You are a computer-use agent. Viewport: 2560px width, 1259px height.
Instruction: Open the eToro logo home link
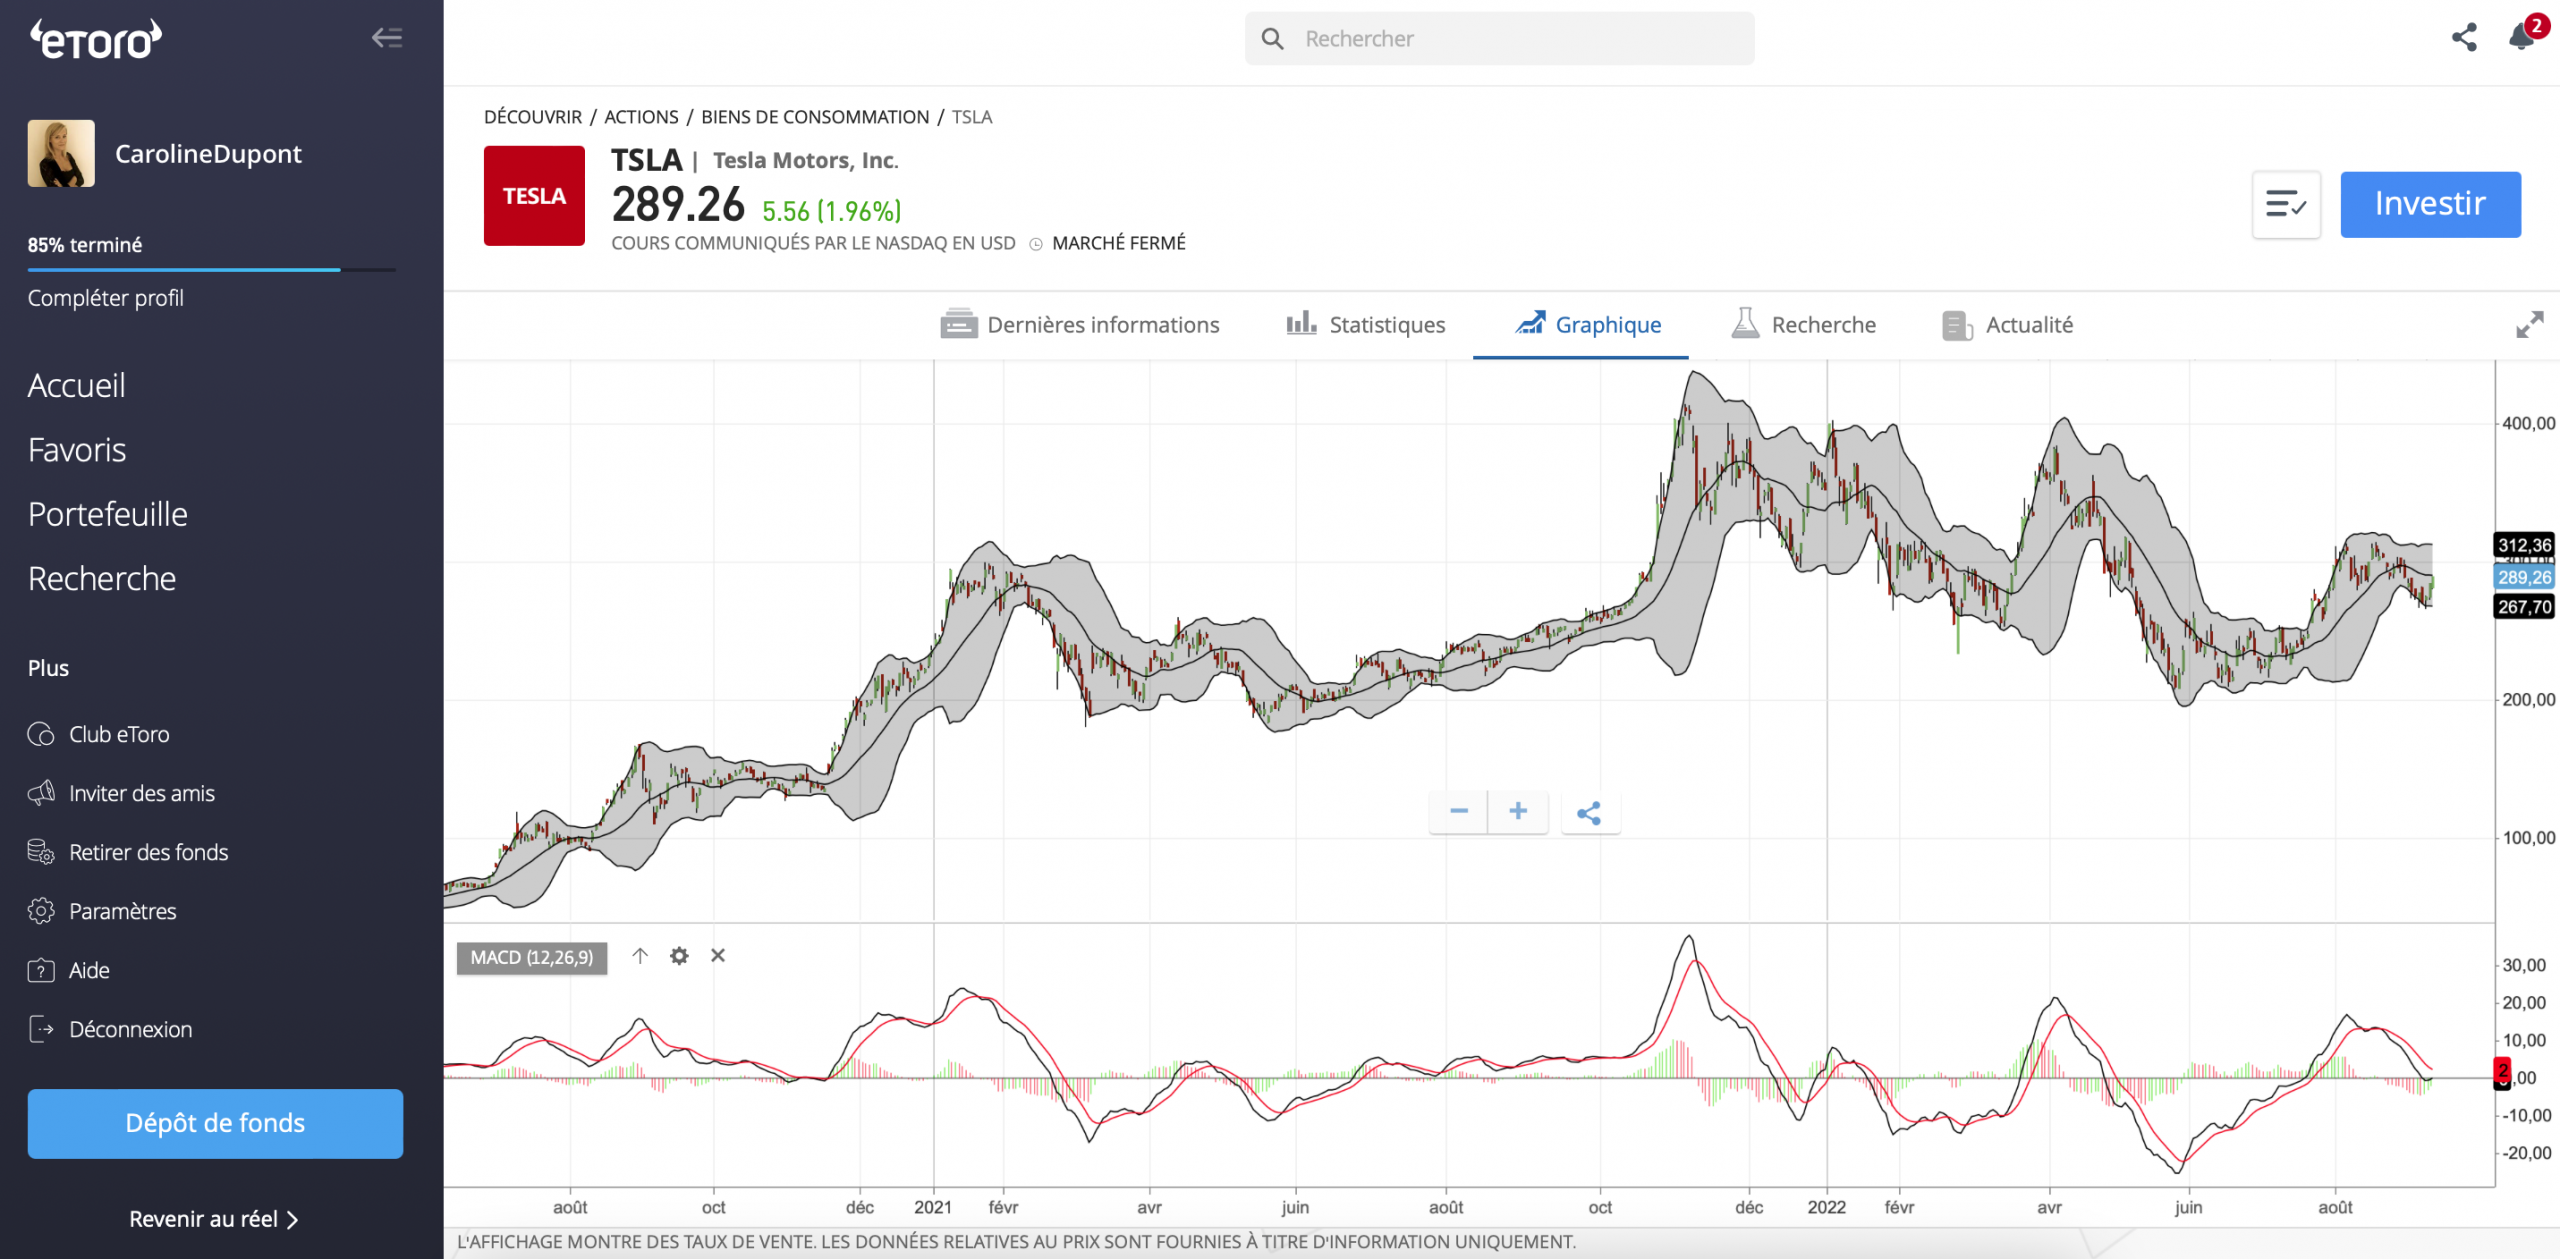[95, 40]
